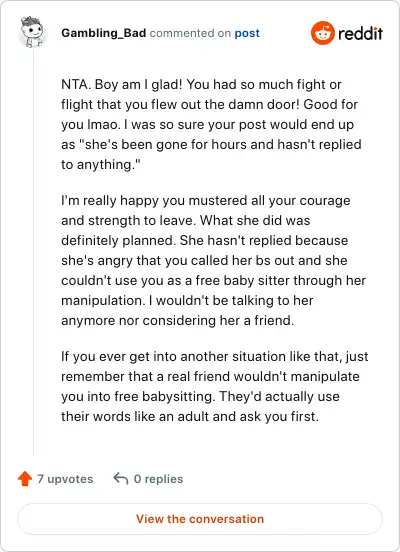This screenshot has height=552, width=400.
Task: Click the reply arrow icon
Action: pyautogui.click(x=121, y=479)
